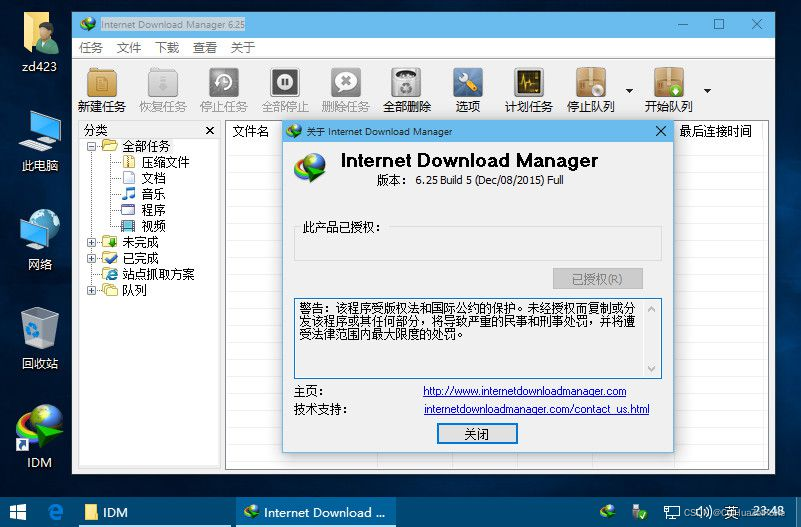Expand the 已完成 tree node
This screenshot has height=527, width=801.
coord(91,258)
